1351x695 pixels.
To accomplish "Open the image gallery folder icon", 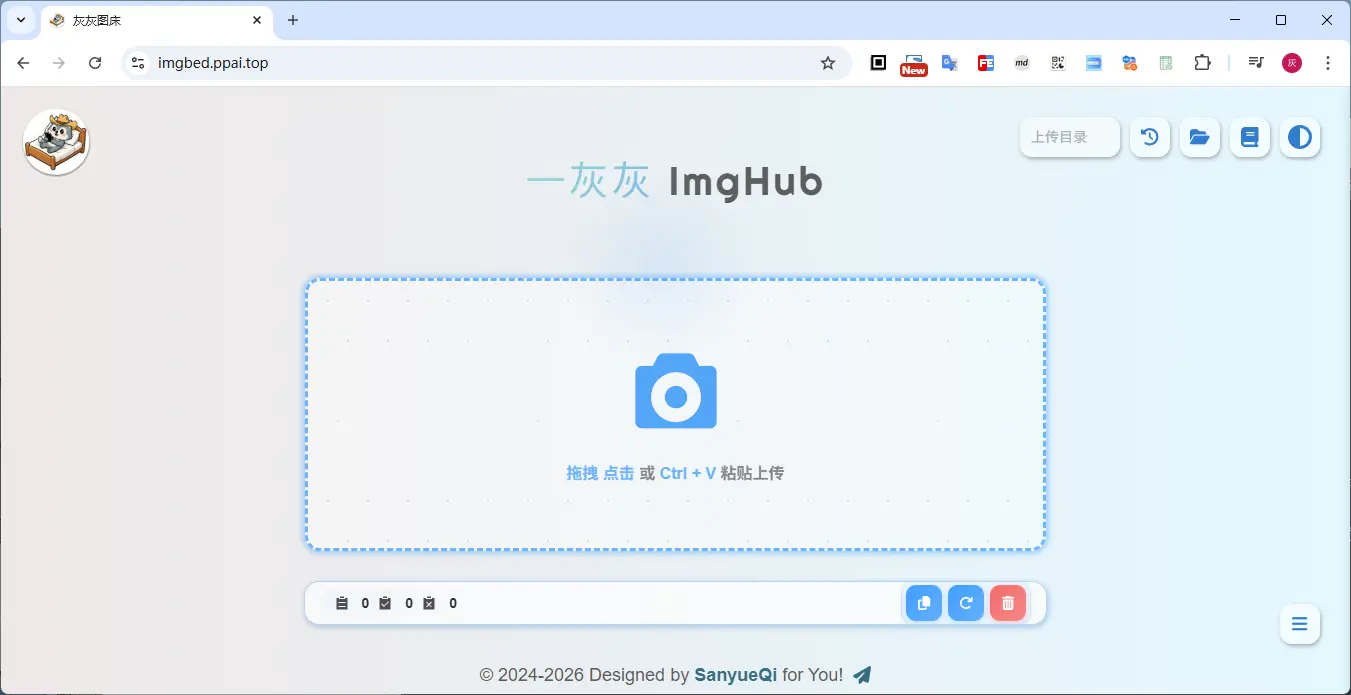I will click(1199, 137).
